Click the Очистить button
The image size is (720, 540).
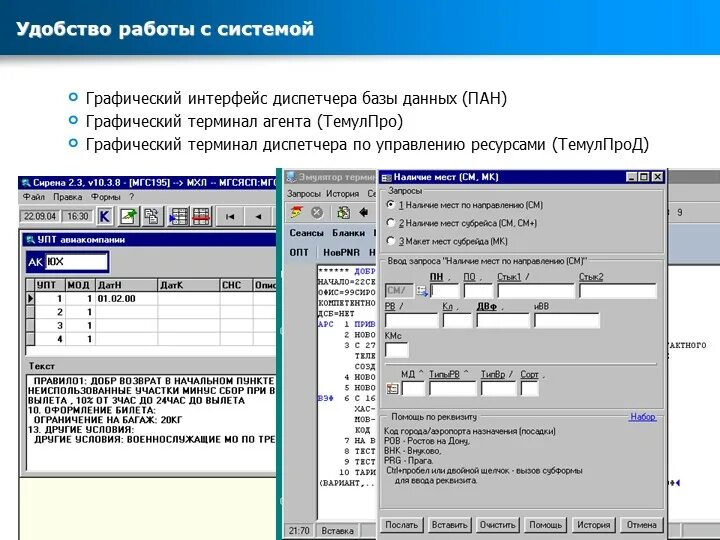point(497,525)
